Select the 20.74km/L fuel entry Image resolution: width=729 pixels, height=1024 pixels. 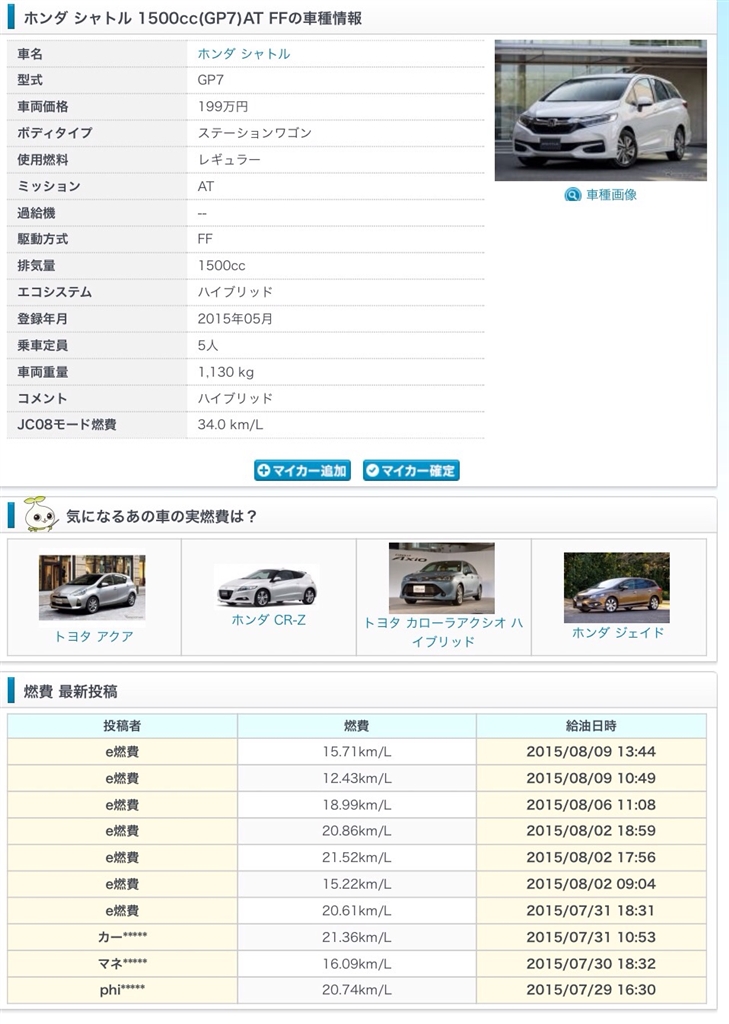357,990
